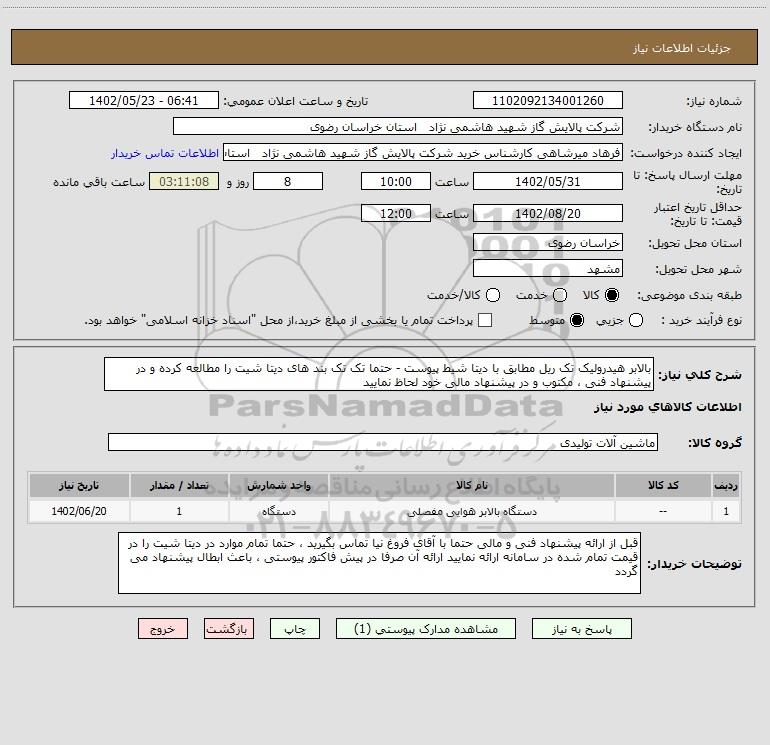The height and width of the screenshot is (745, 770).
Task: Click the row number cell 1
Action: [726, 511]
